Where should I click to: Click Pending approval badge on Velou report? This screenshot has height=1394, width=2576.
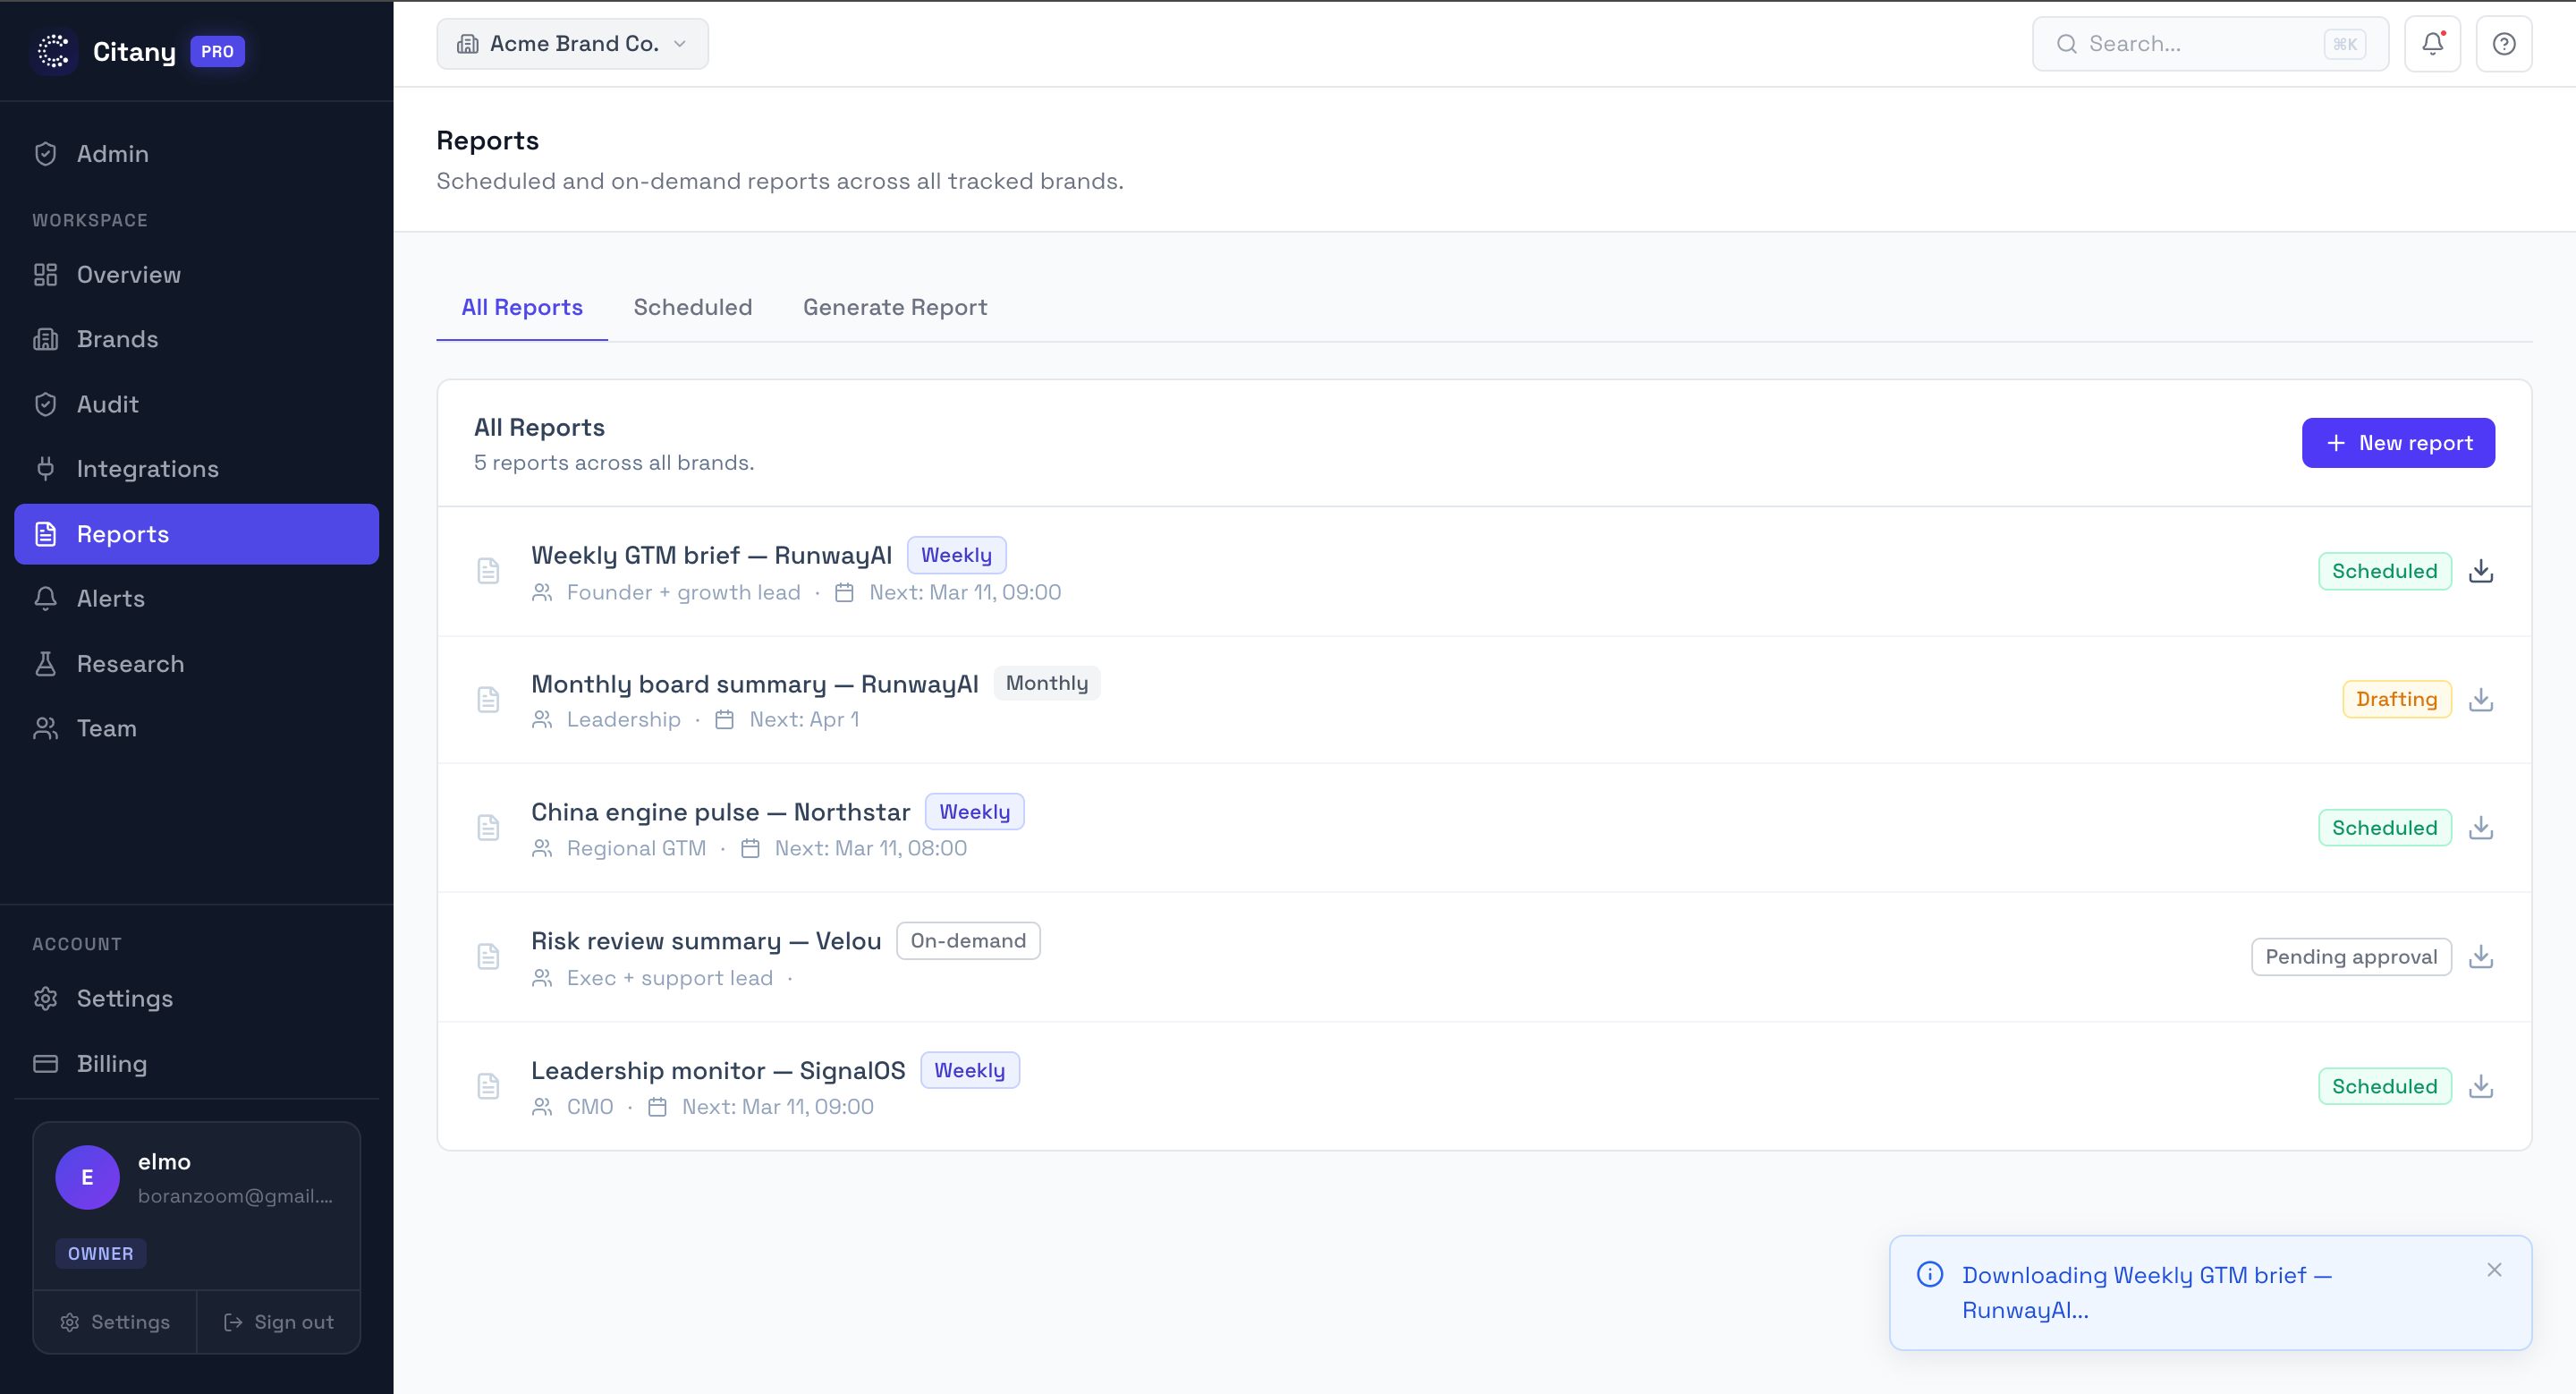[2351, 956]
